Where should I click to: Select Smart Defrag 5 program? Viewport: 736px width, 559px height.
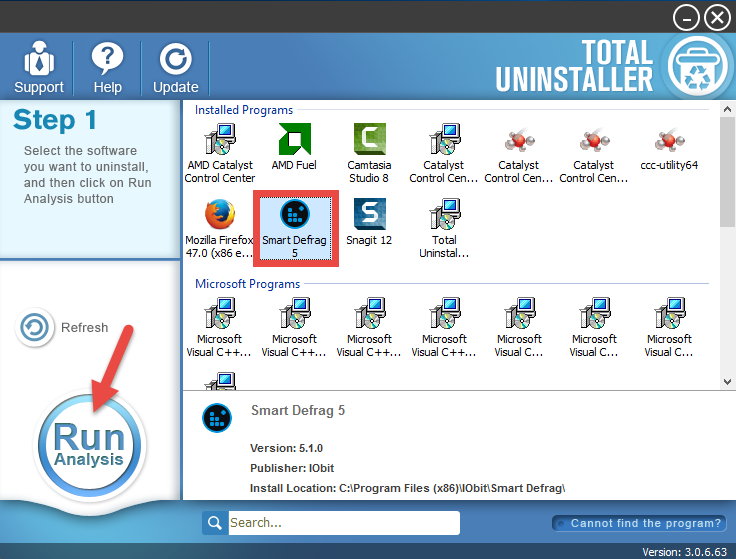[x=295, y=229]
